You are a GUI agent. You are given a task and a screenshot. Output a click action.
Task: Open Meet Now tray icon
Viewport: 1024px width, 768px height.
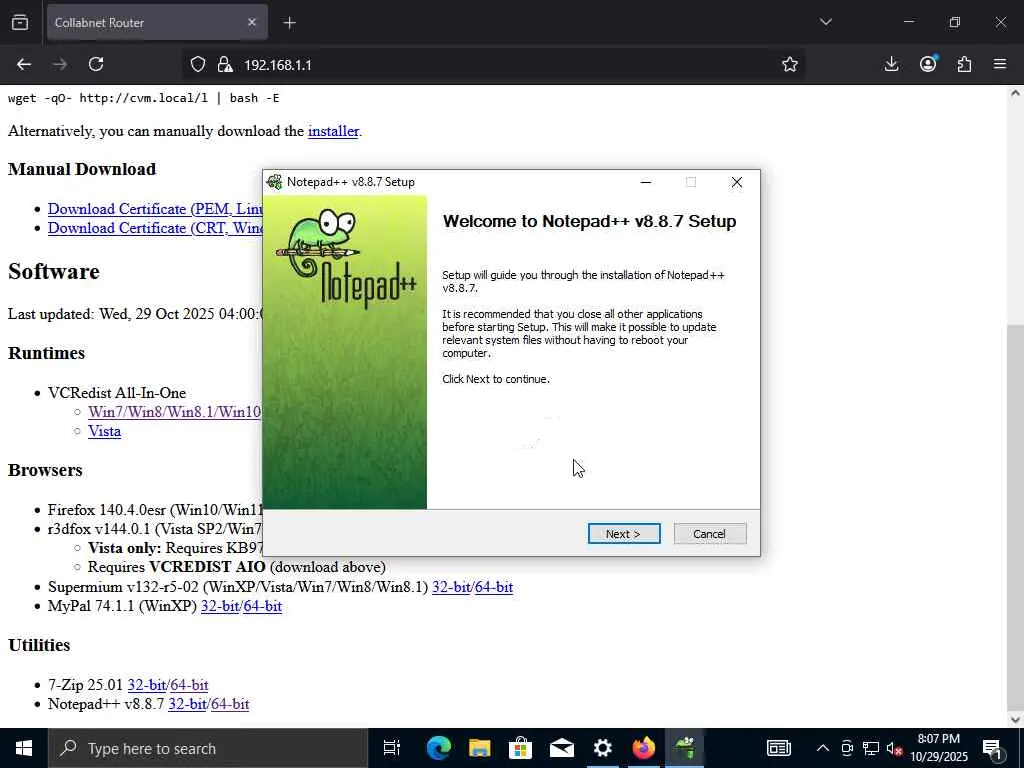click(x=846, y=748)
